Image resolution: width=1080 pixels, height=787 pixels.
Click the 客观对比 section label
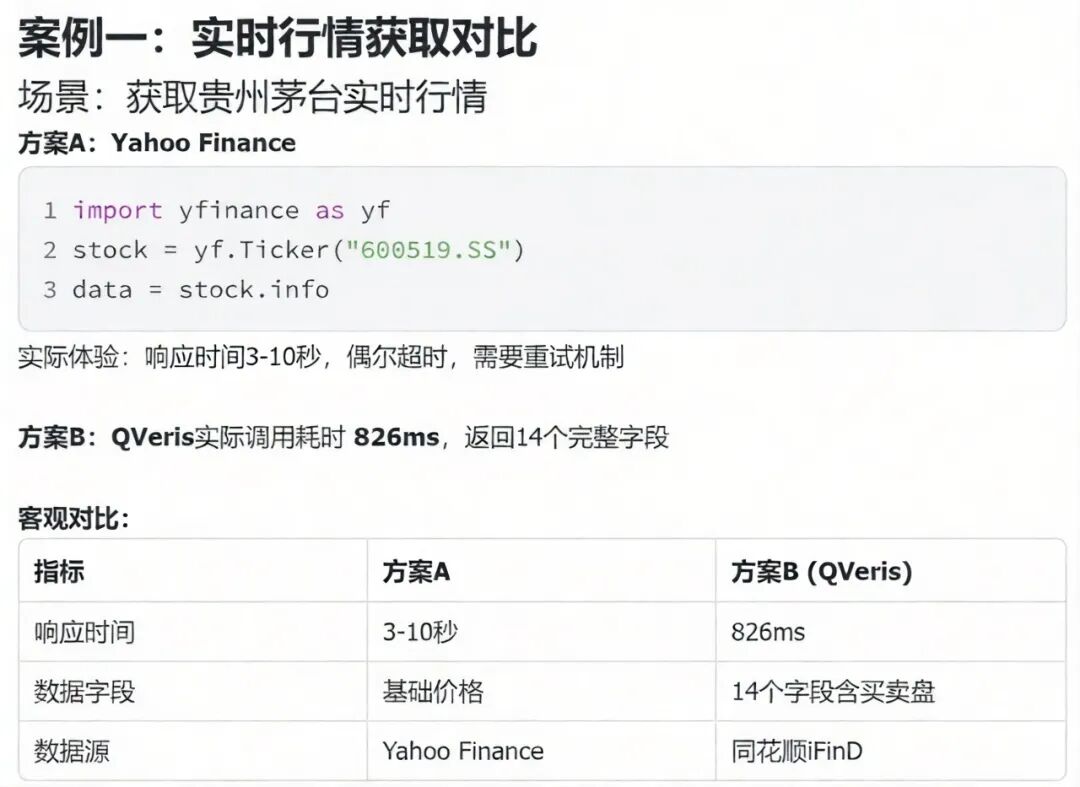point(74,518)
